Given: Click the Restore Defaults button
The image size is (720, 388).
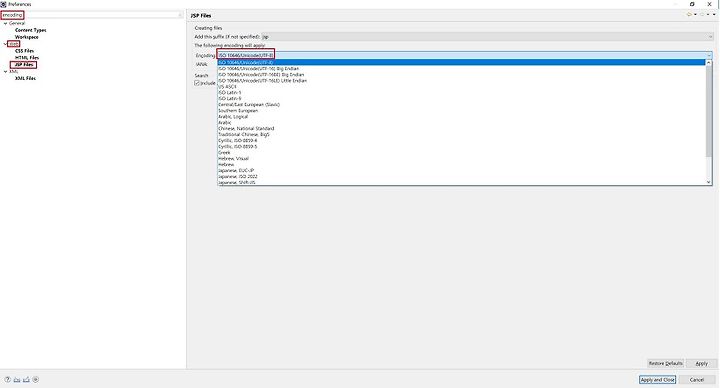Looking at the screenshot, I should click(665, 363).
